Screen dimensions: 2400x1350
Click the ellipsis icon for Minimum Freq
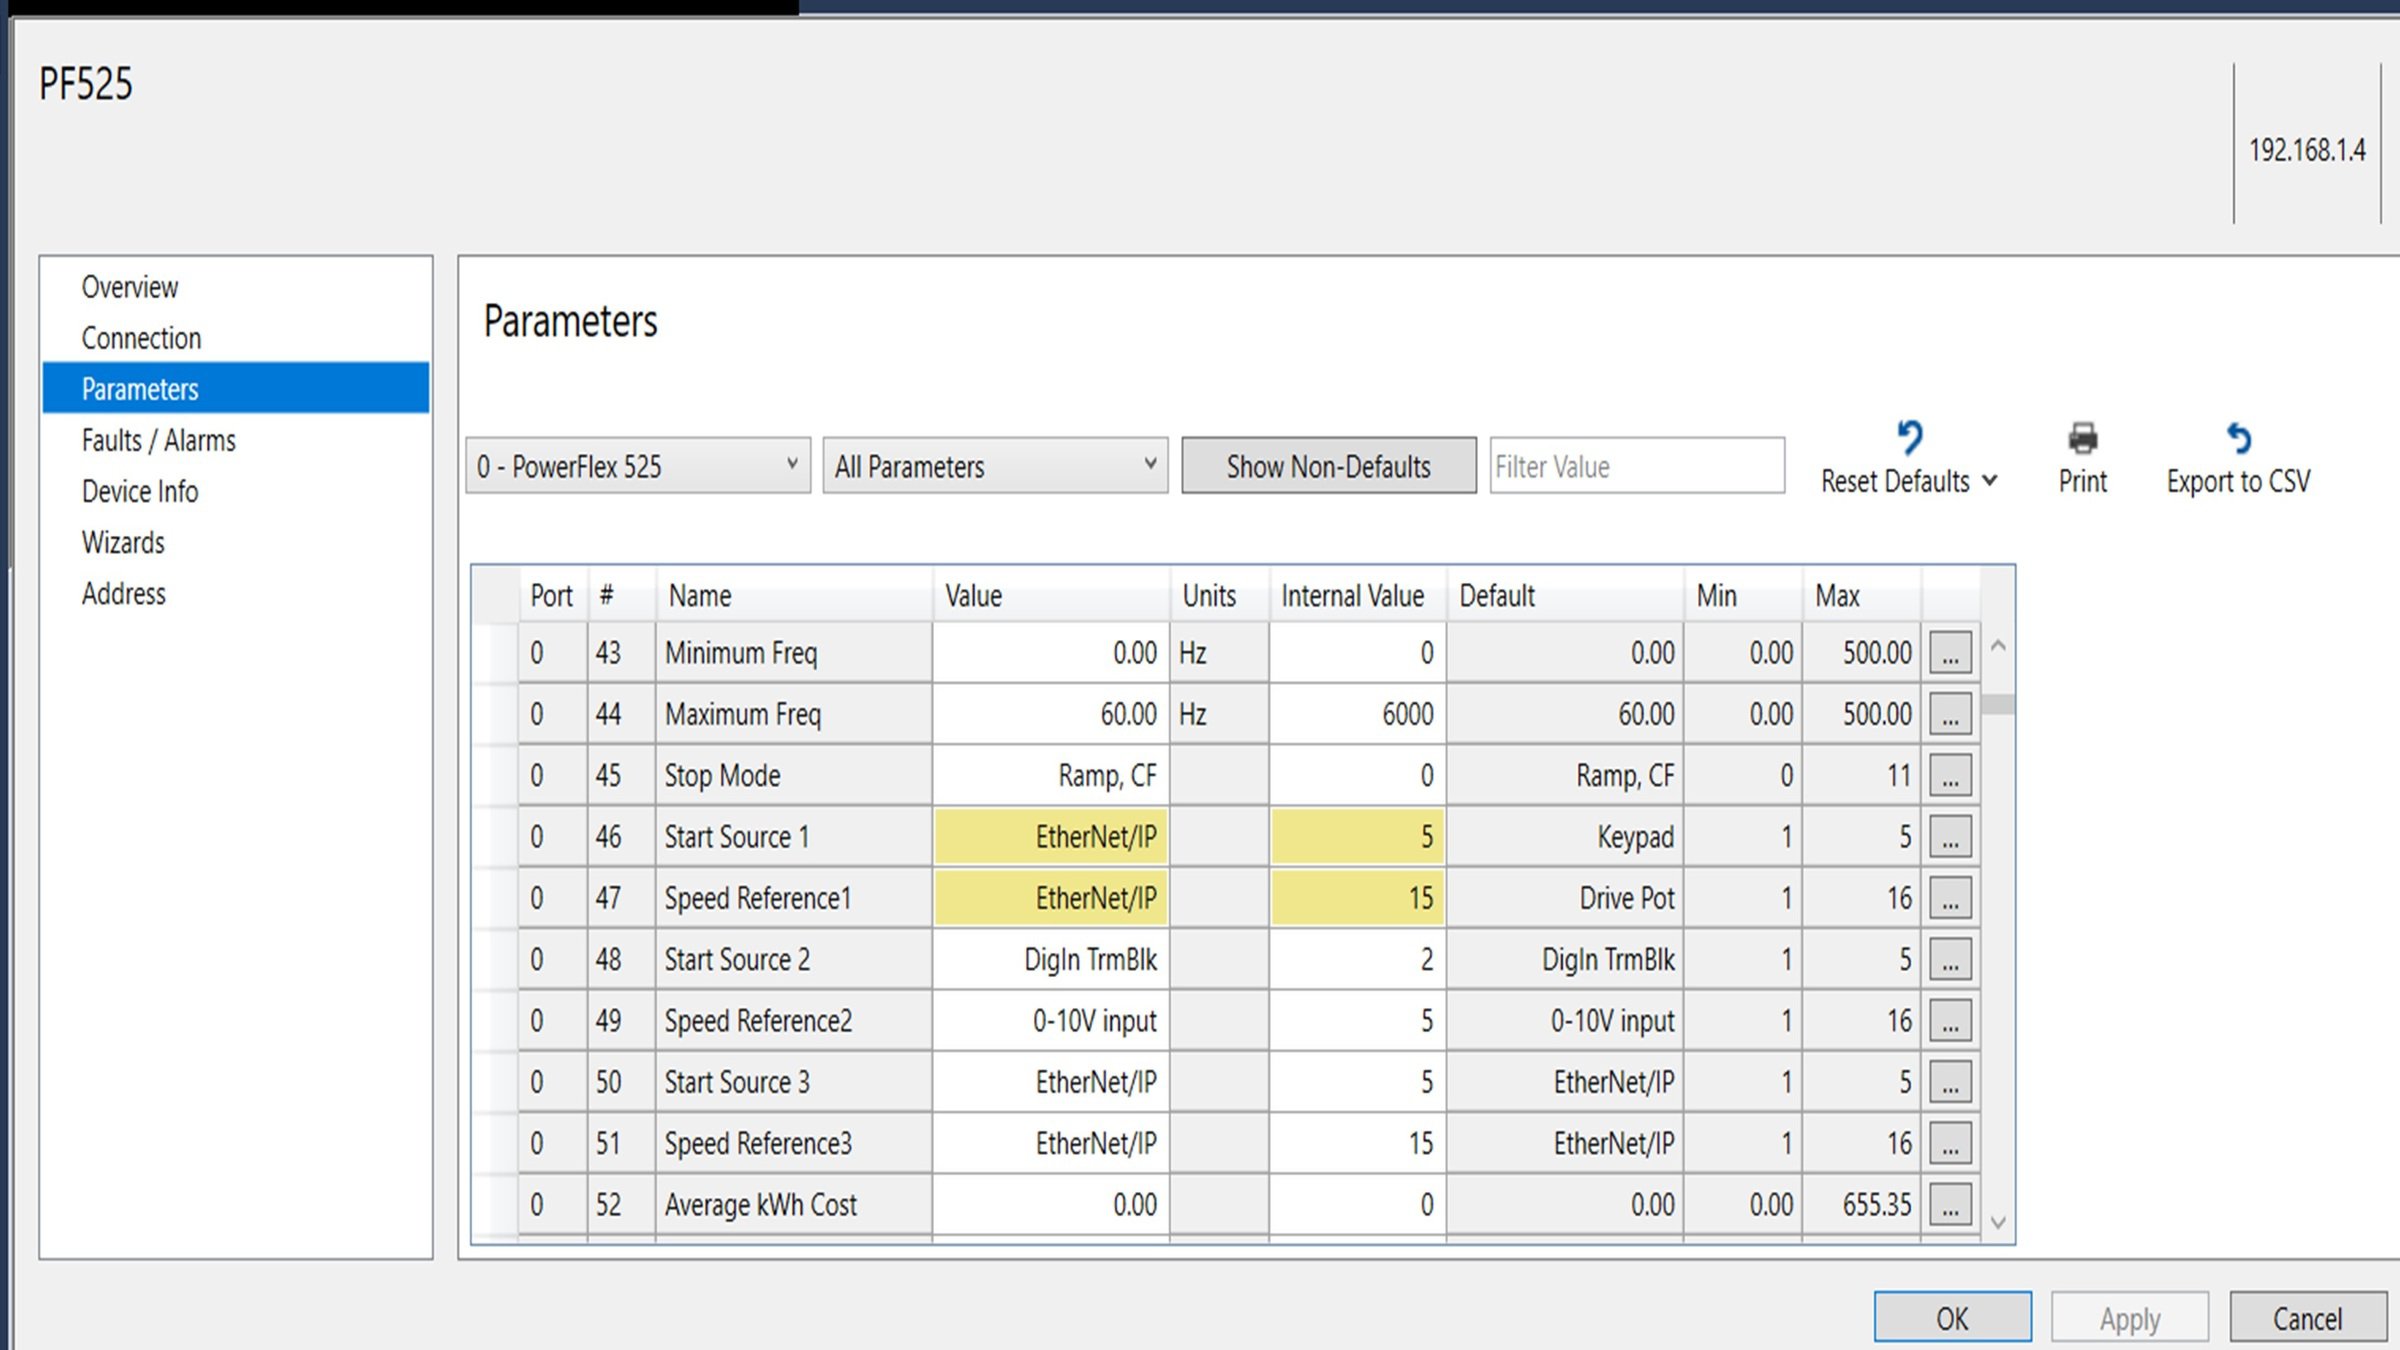tap(1950, 653)
